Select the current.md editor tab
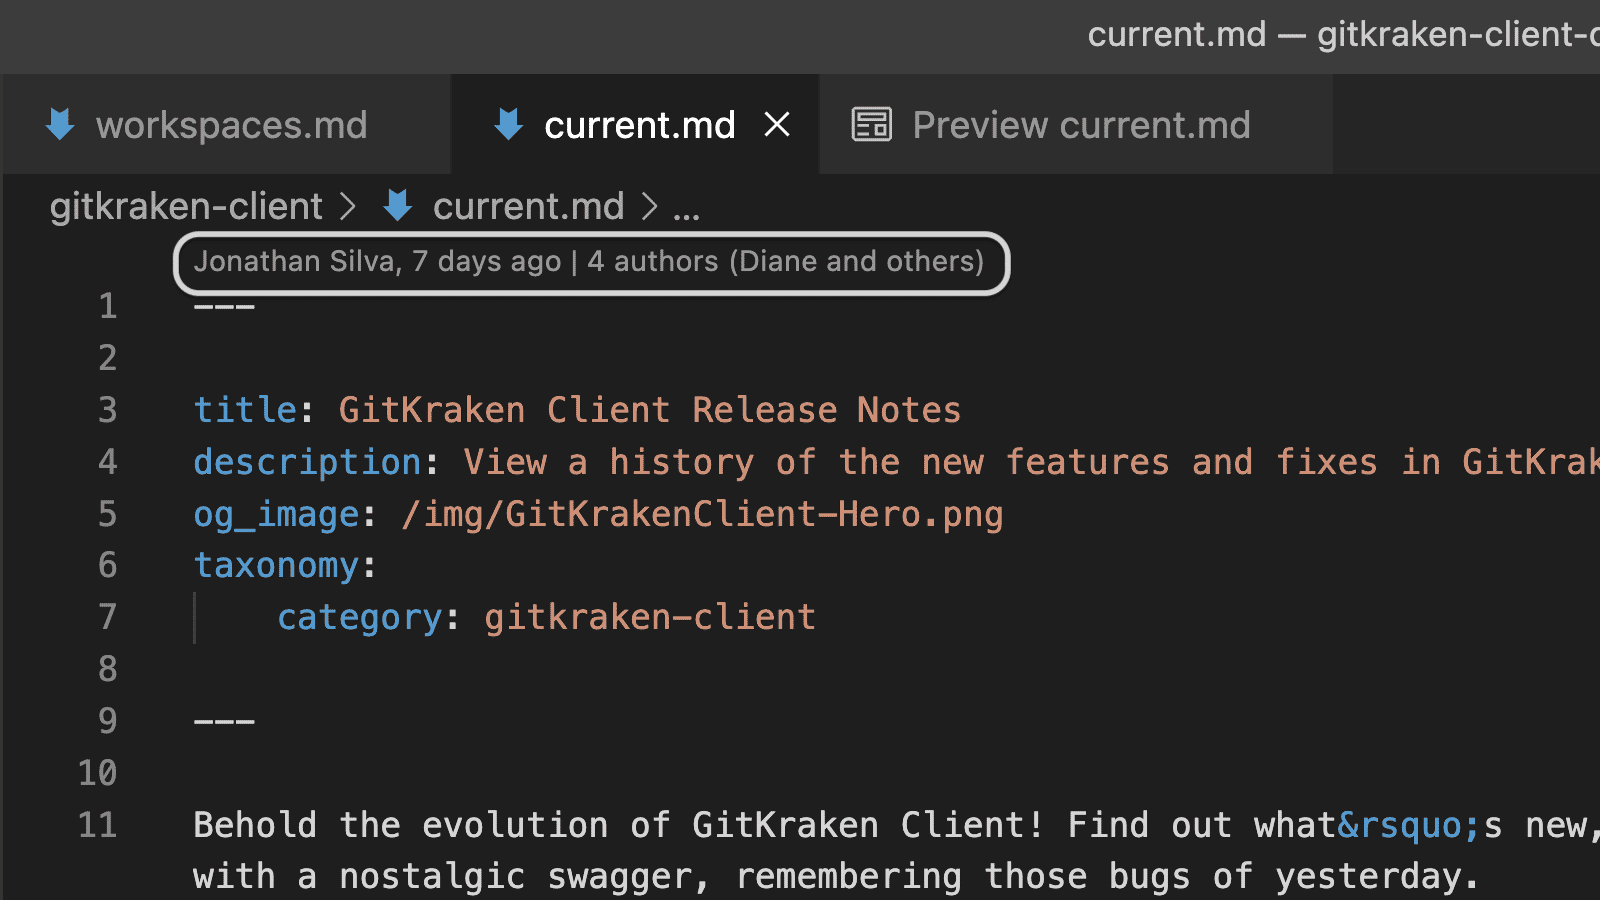The image size is (1600, 900). coord(639,124)
